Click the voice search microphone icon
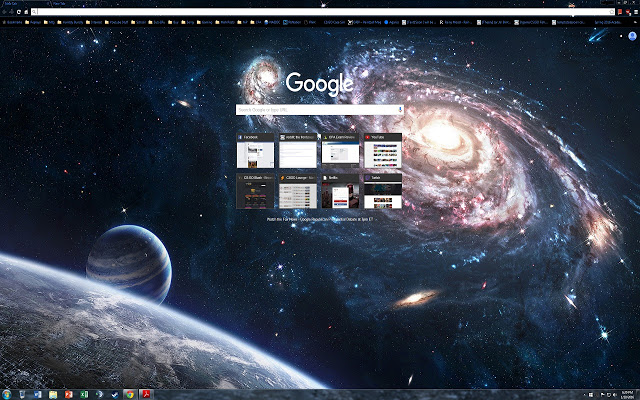 coord(400,109)
